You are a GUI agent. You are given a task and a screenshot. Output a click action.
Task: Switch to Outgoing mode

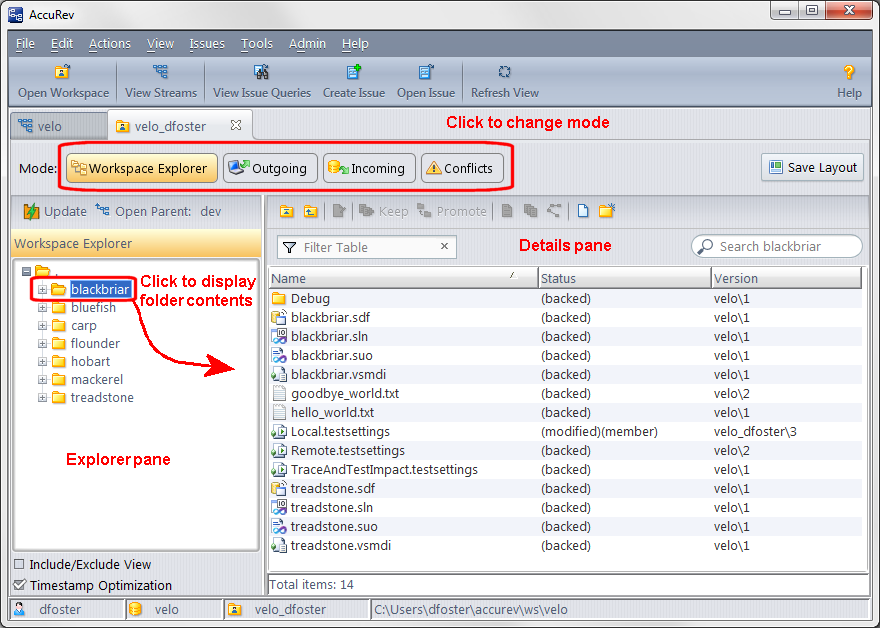click(x=268, y=168)
